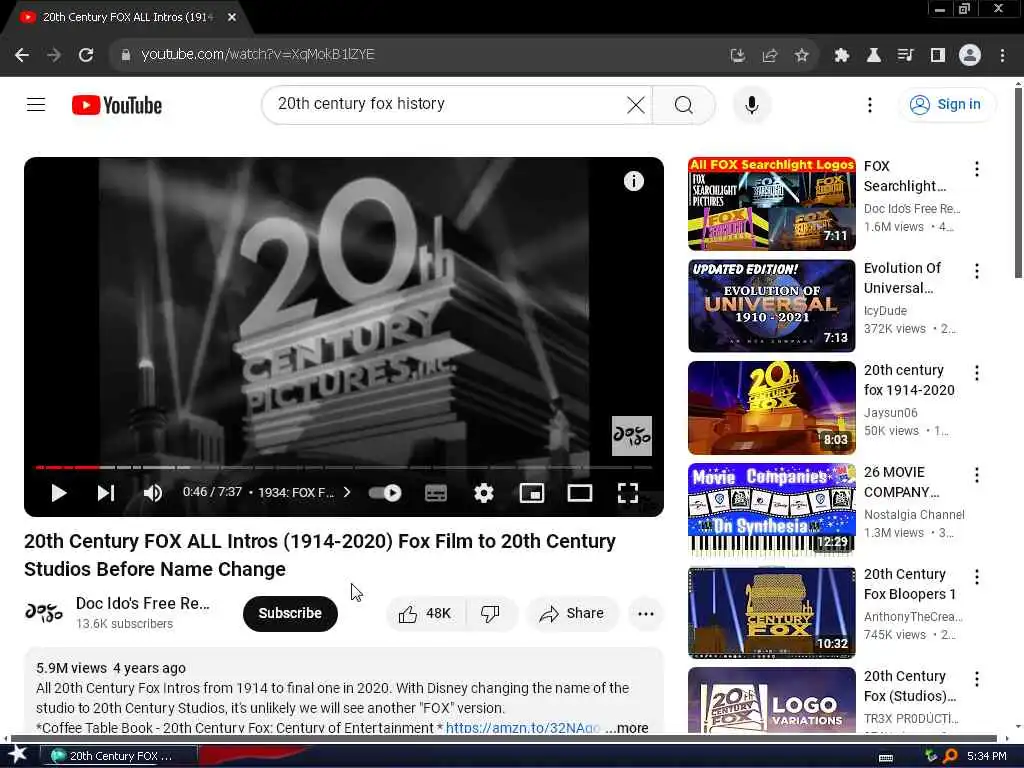Open the keyboard tray icon
The width and height of the screenshot is (1024, 768).
[x=886, y=758]
